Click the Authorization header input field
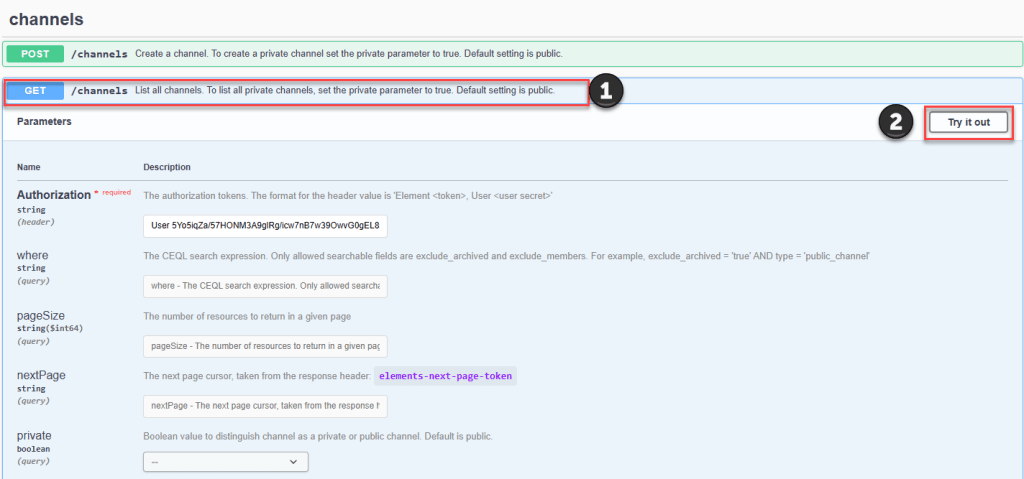 (265, 225)
